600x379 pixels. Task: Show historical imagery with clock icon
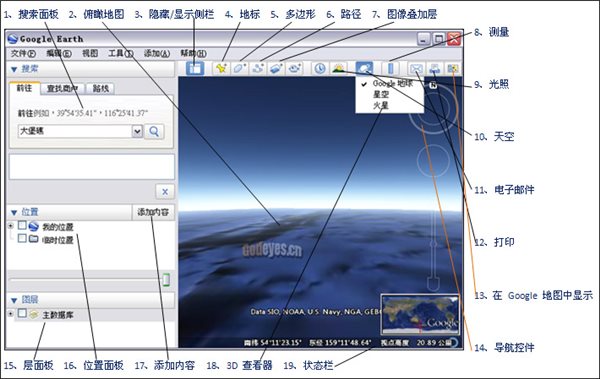pos(320,69)
